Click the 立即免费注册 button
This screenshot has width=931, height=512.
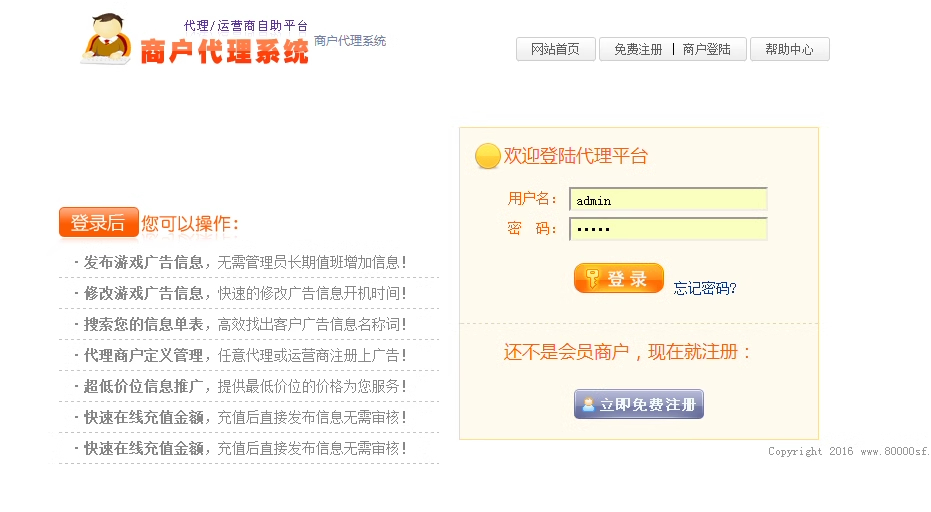[x=639, y=404]
